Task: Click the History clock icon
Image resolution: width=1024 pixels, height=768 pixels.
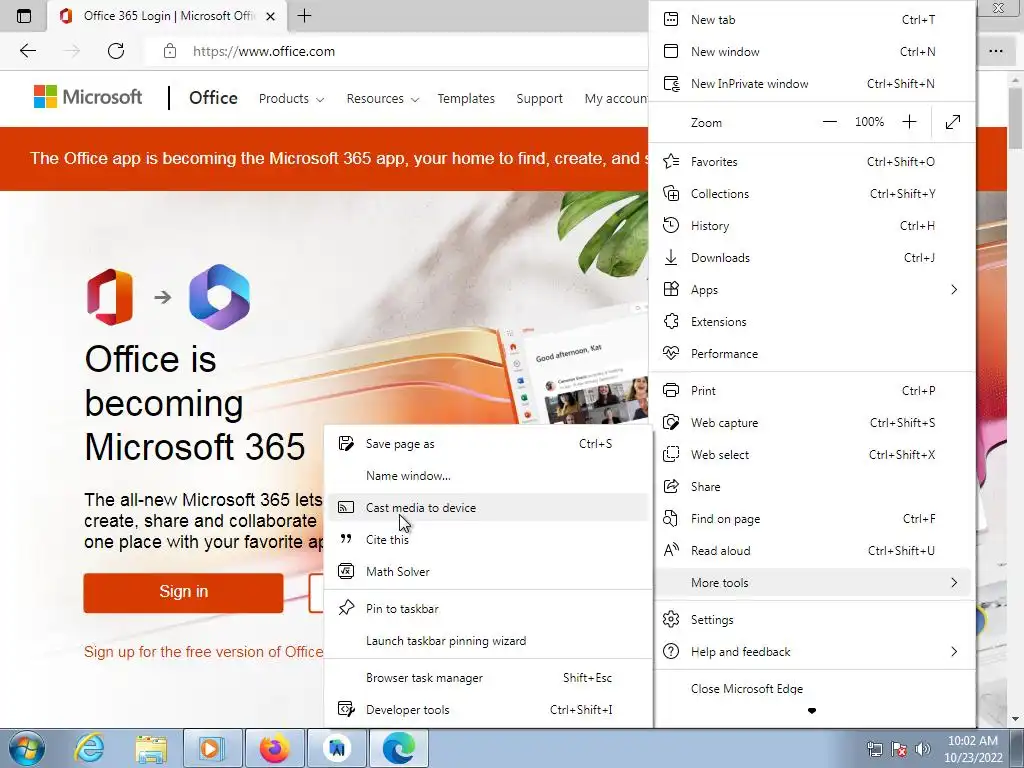Action: click(671, 225)
